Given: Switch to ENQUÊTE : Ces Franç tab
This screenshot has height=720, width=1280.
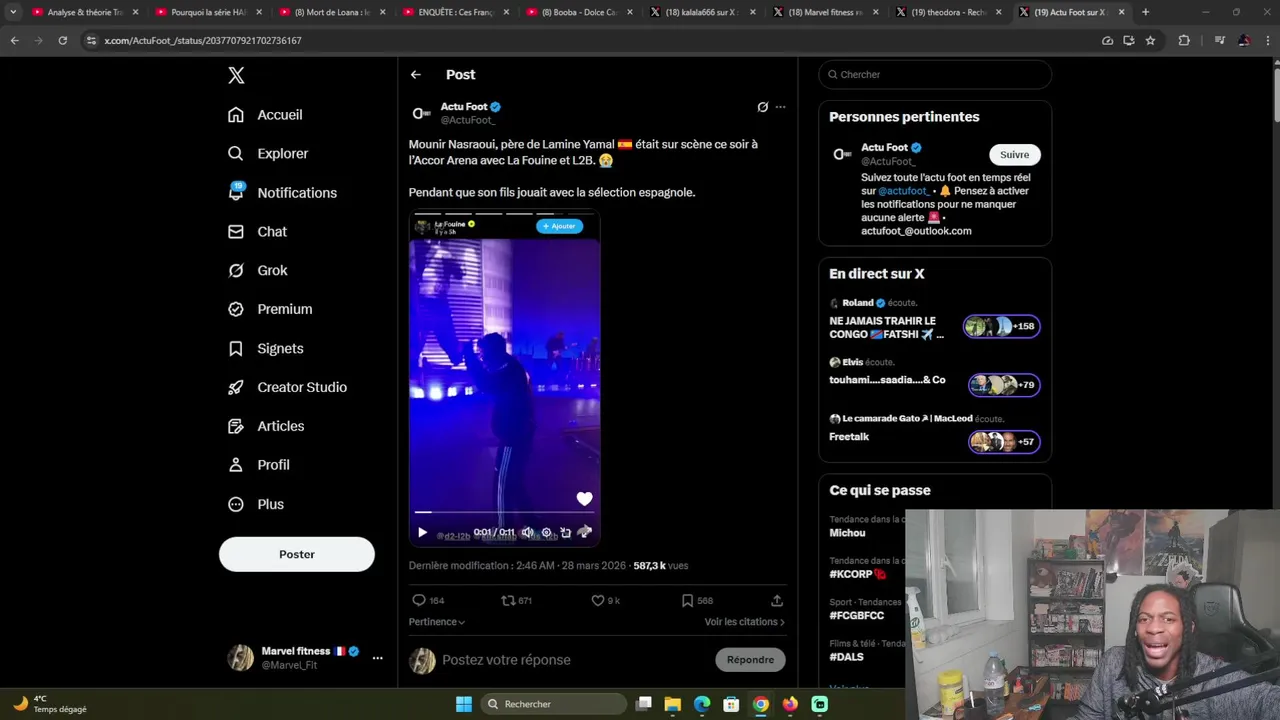Looking at the screenshot, I should pos(454,12).
